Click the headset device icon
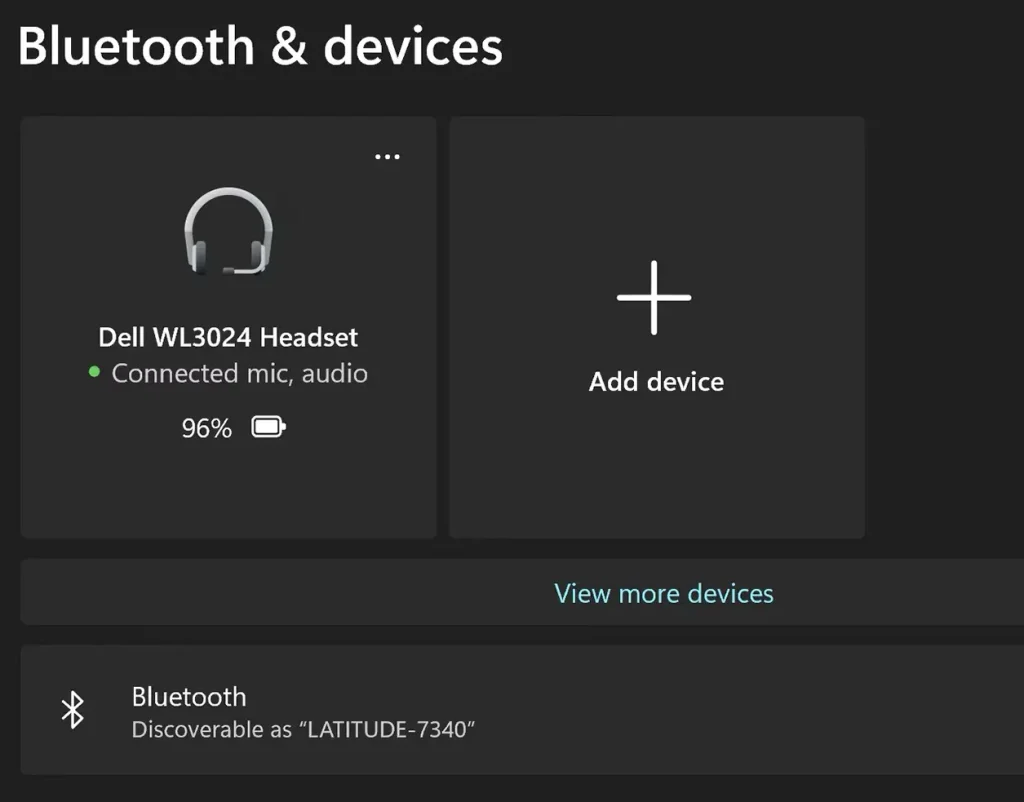Viewport: 1024px width, 802px height. click(x=228, y=232)
